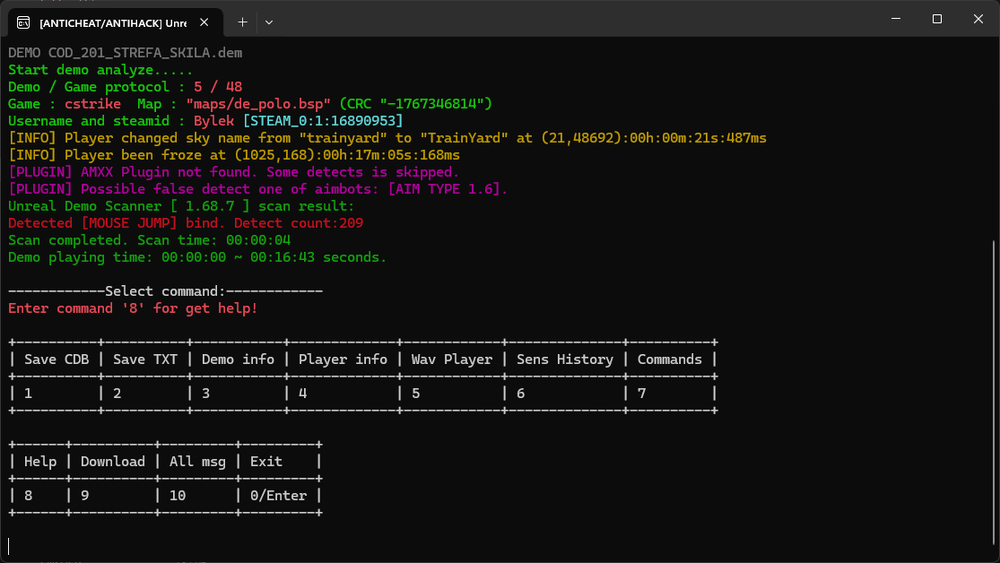Click the terminal input cursor line
Screen dimensions: 1000x563
click(x=9, y=546)
